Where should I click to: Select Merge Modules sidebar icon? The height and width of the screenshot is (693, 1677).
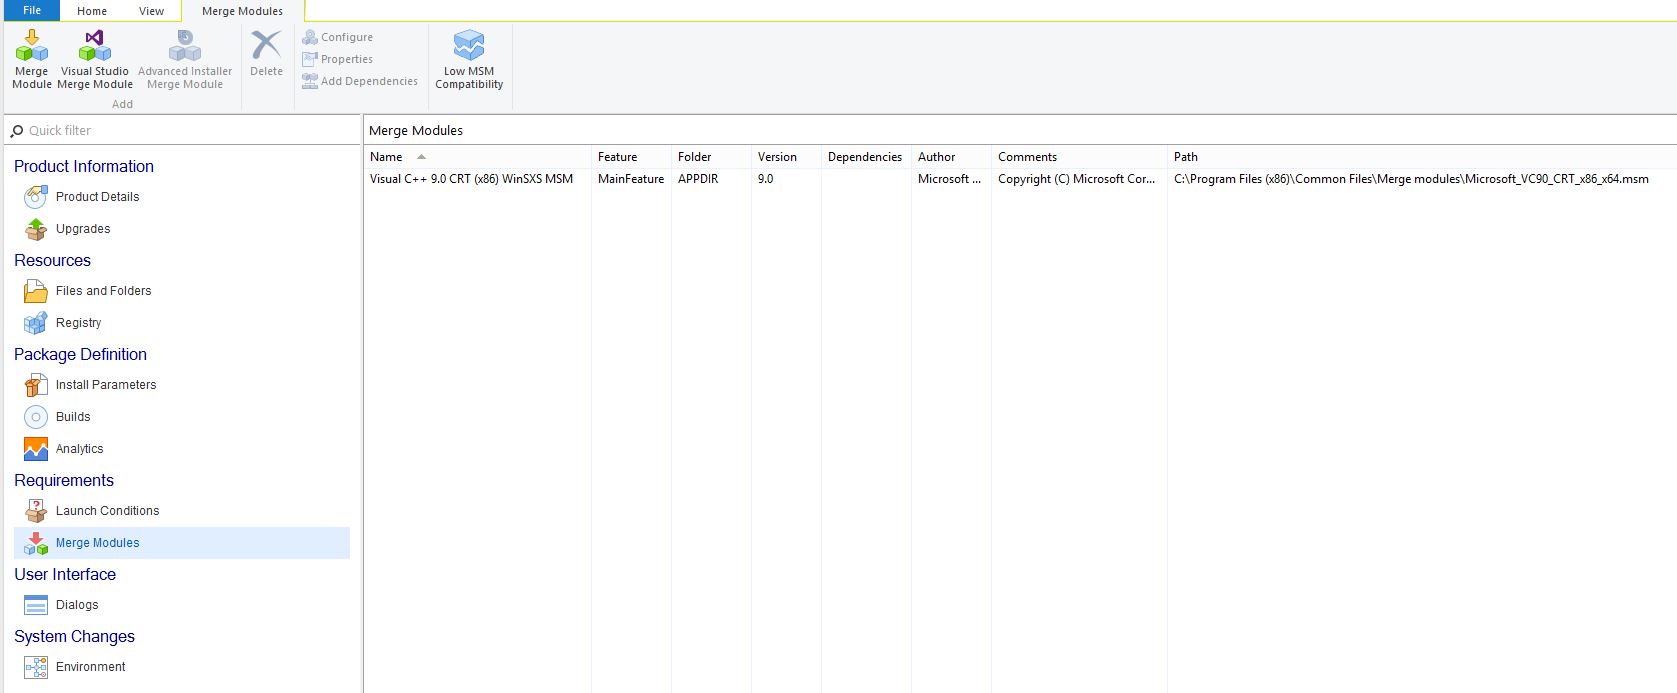click(36, 543)
